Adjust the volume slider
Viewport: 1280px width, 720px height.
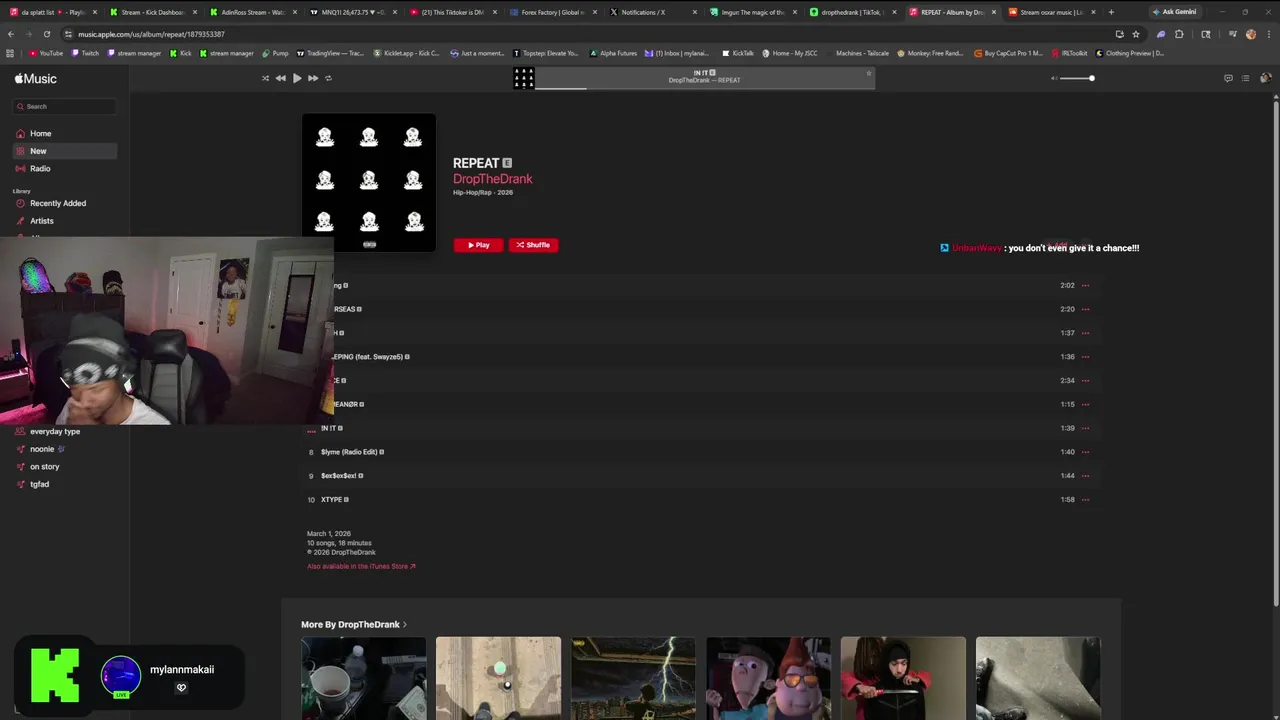click(x=1077, y=78)
